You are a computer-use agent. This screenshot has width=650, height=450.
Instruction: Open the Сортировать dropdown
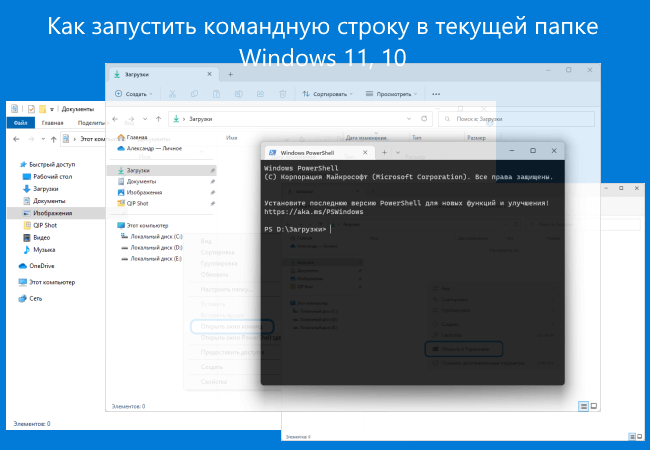click(327, 94)
